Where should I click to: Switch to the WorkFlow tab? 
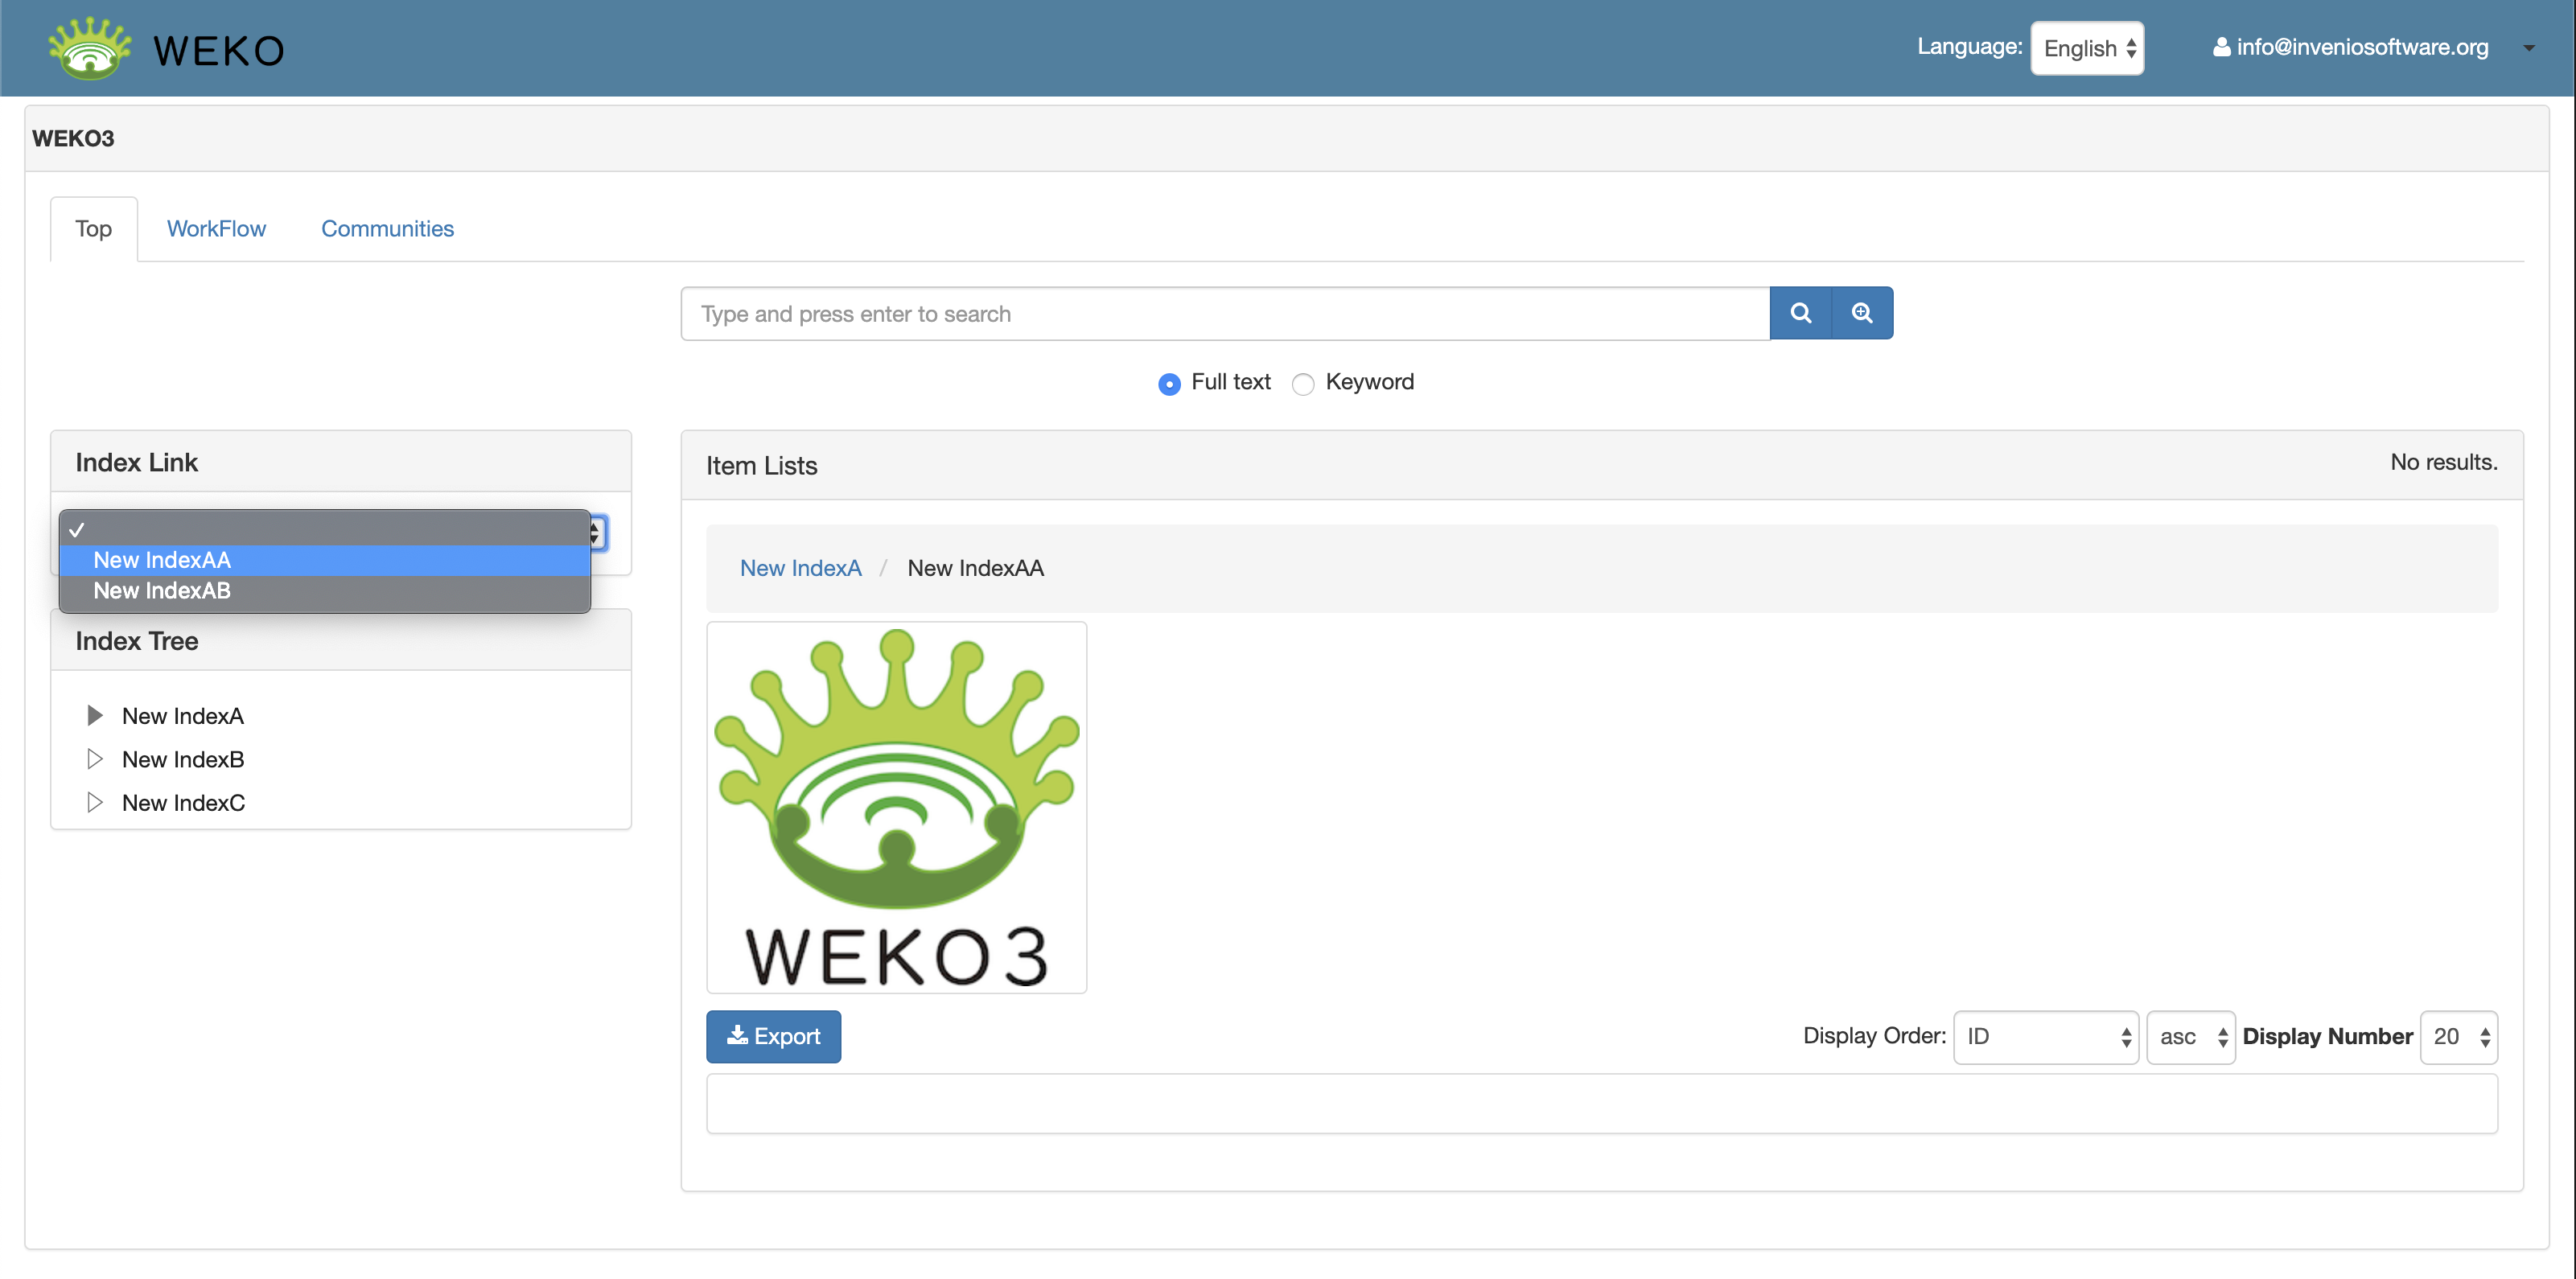[216, 229]
